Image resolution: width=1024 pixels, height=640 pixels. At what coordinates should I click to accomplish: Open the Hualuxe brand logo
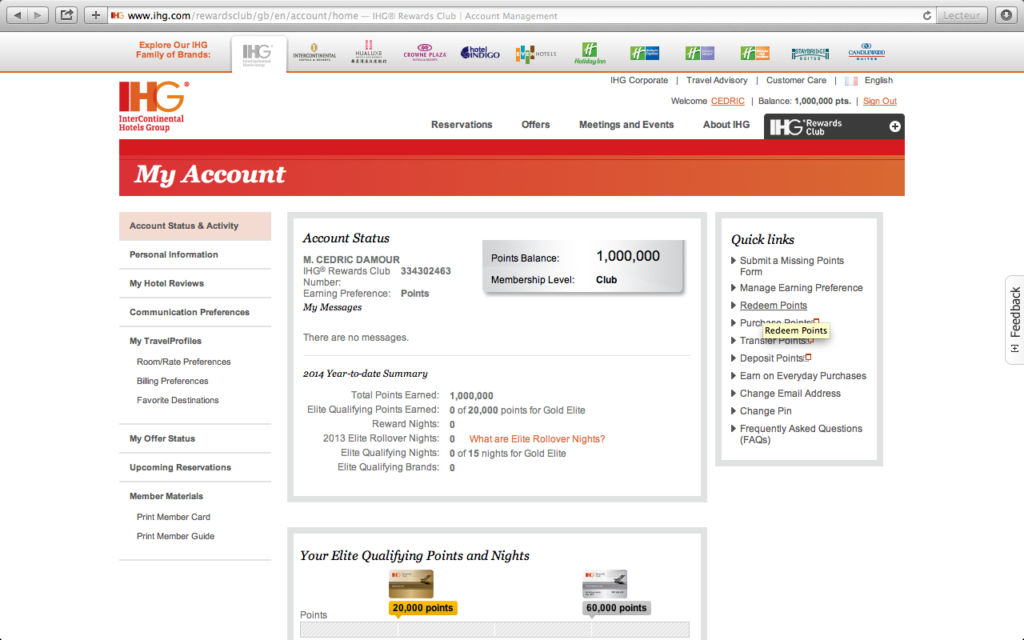click(x=369, y=52)
